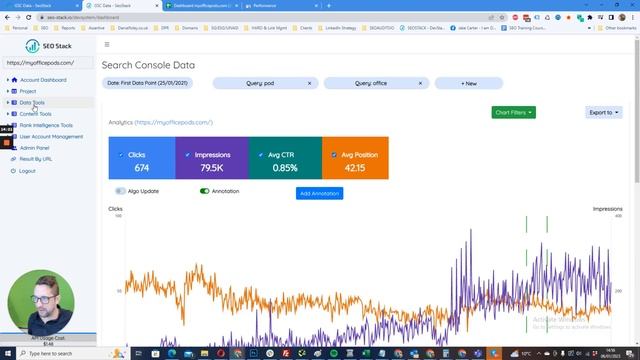640x360 pixels.
Task: Open the Date First Data Point filter
Action: tap(147, 83)
